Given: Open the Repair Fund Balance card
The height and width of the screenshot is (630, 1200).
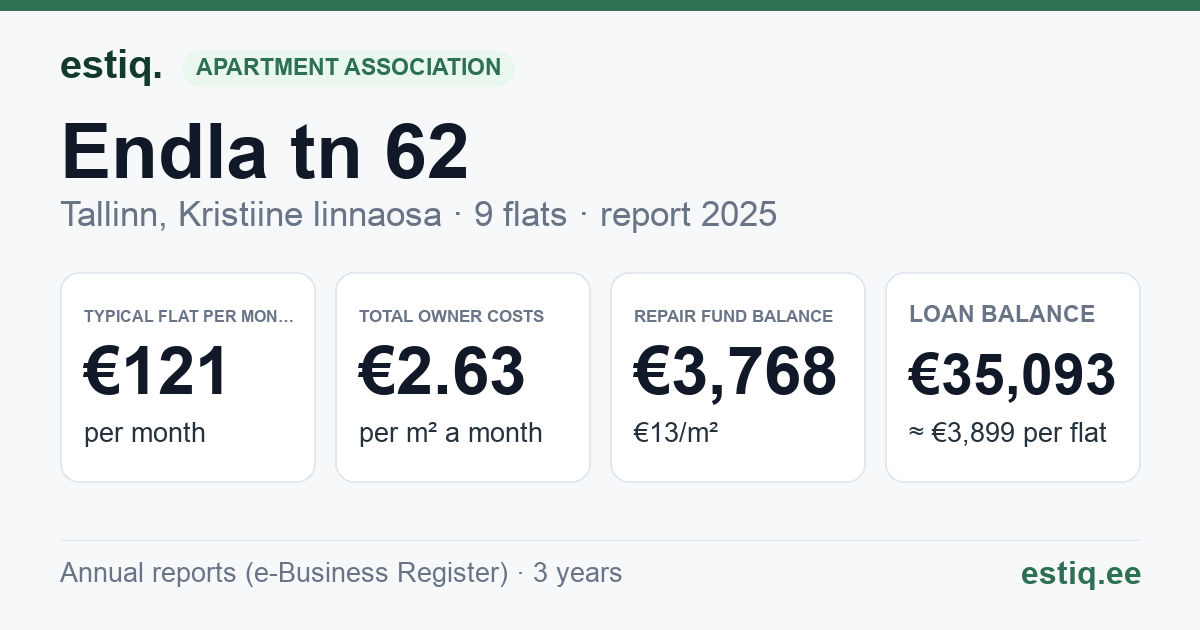Looking at the screenshot, I should [x=738, y=377].
